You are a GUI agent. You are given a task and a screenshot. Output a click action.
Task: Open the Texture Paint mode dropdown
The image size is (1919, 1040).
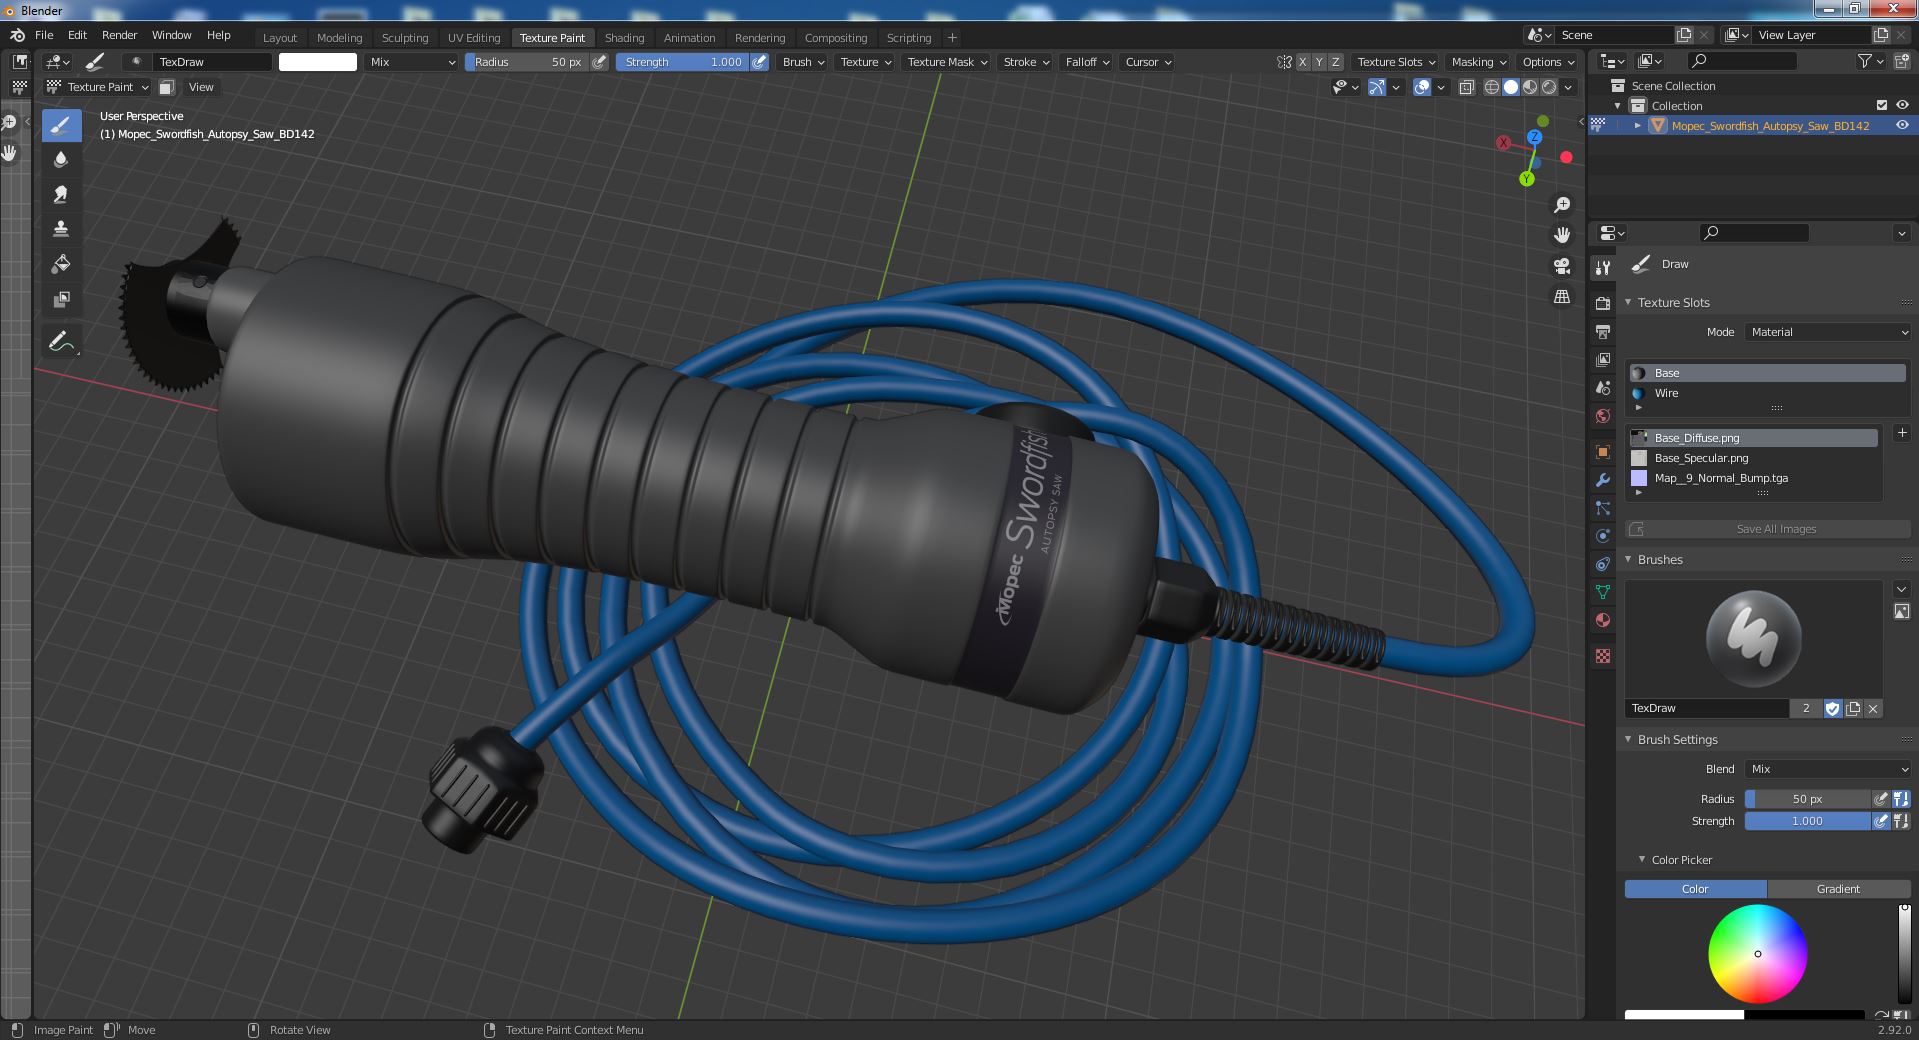(x=98, y=87)
